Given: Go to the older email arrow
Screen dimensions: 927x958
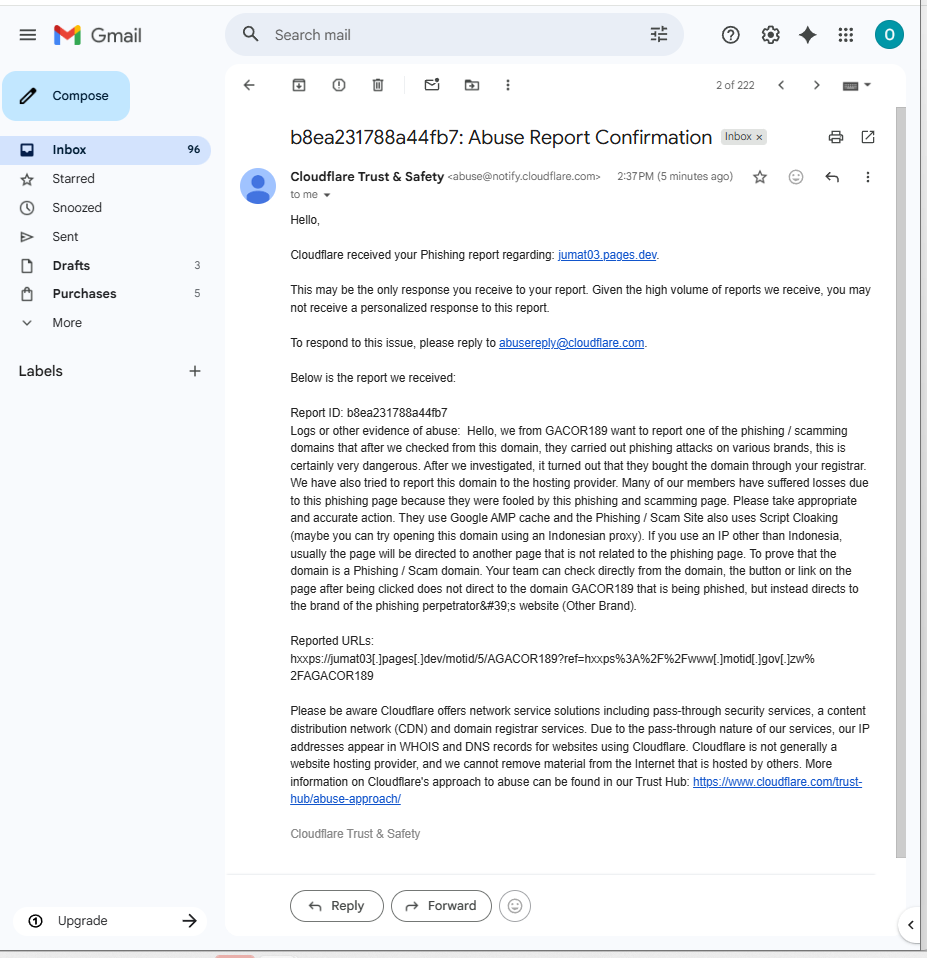Looking at the screenshot, I should [816, 85].
